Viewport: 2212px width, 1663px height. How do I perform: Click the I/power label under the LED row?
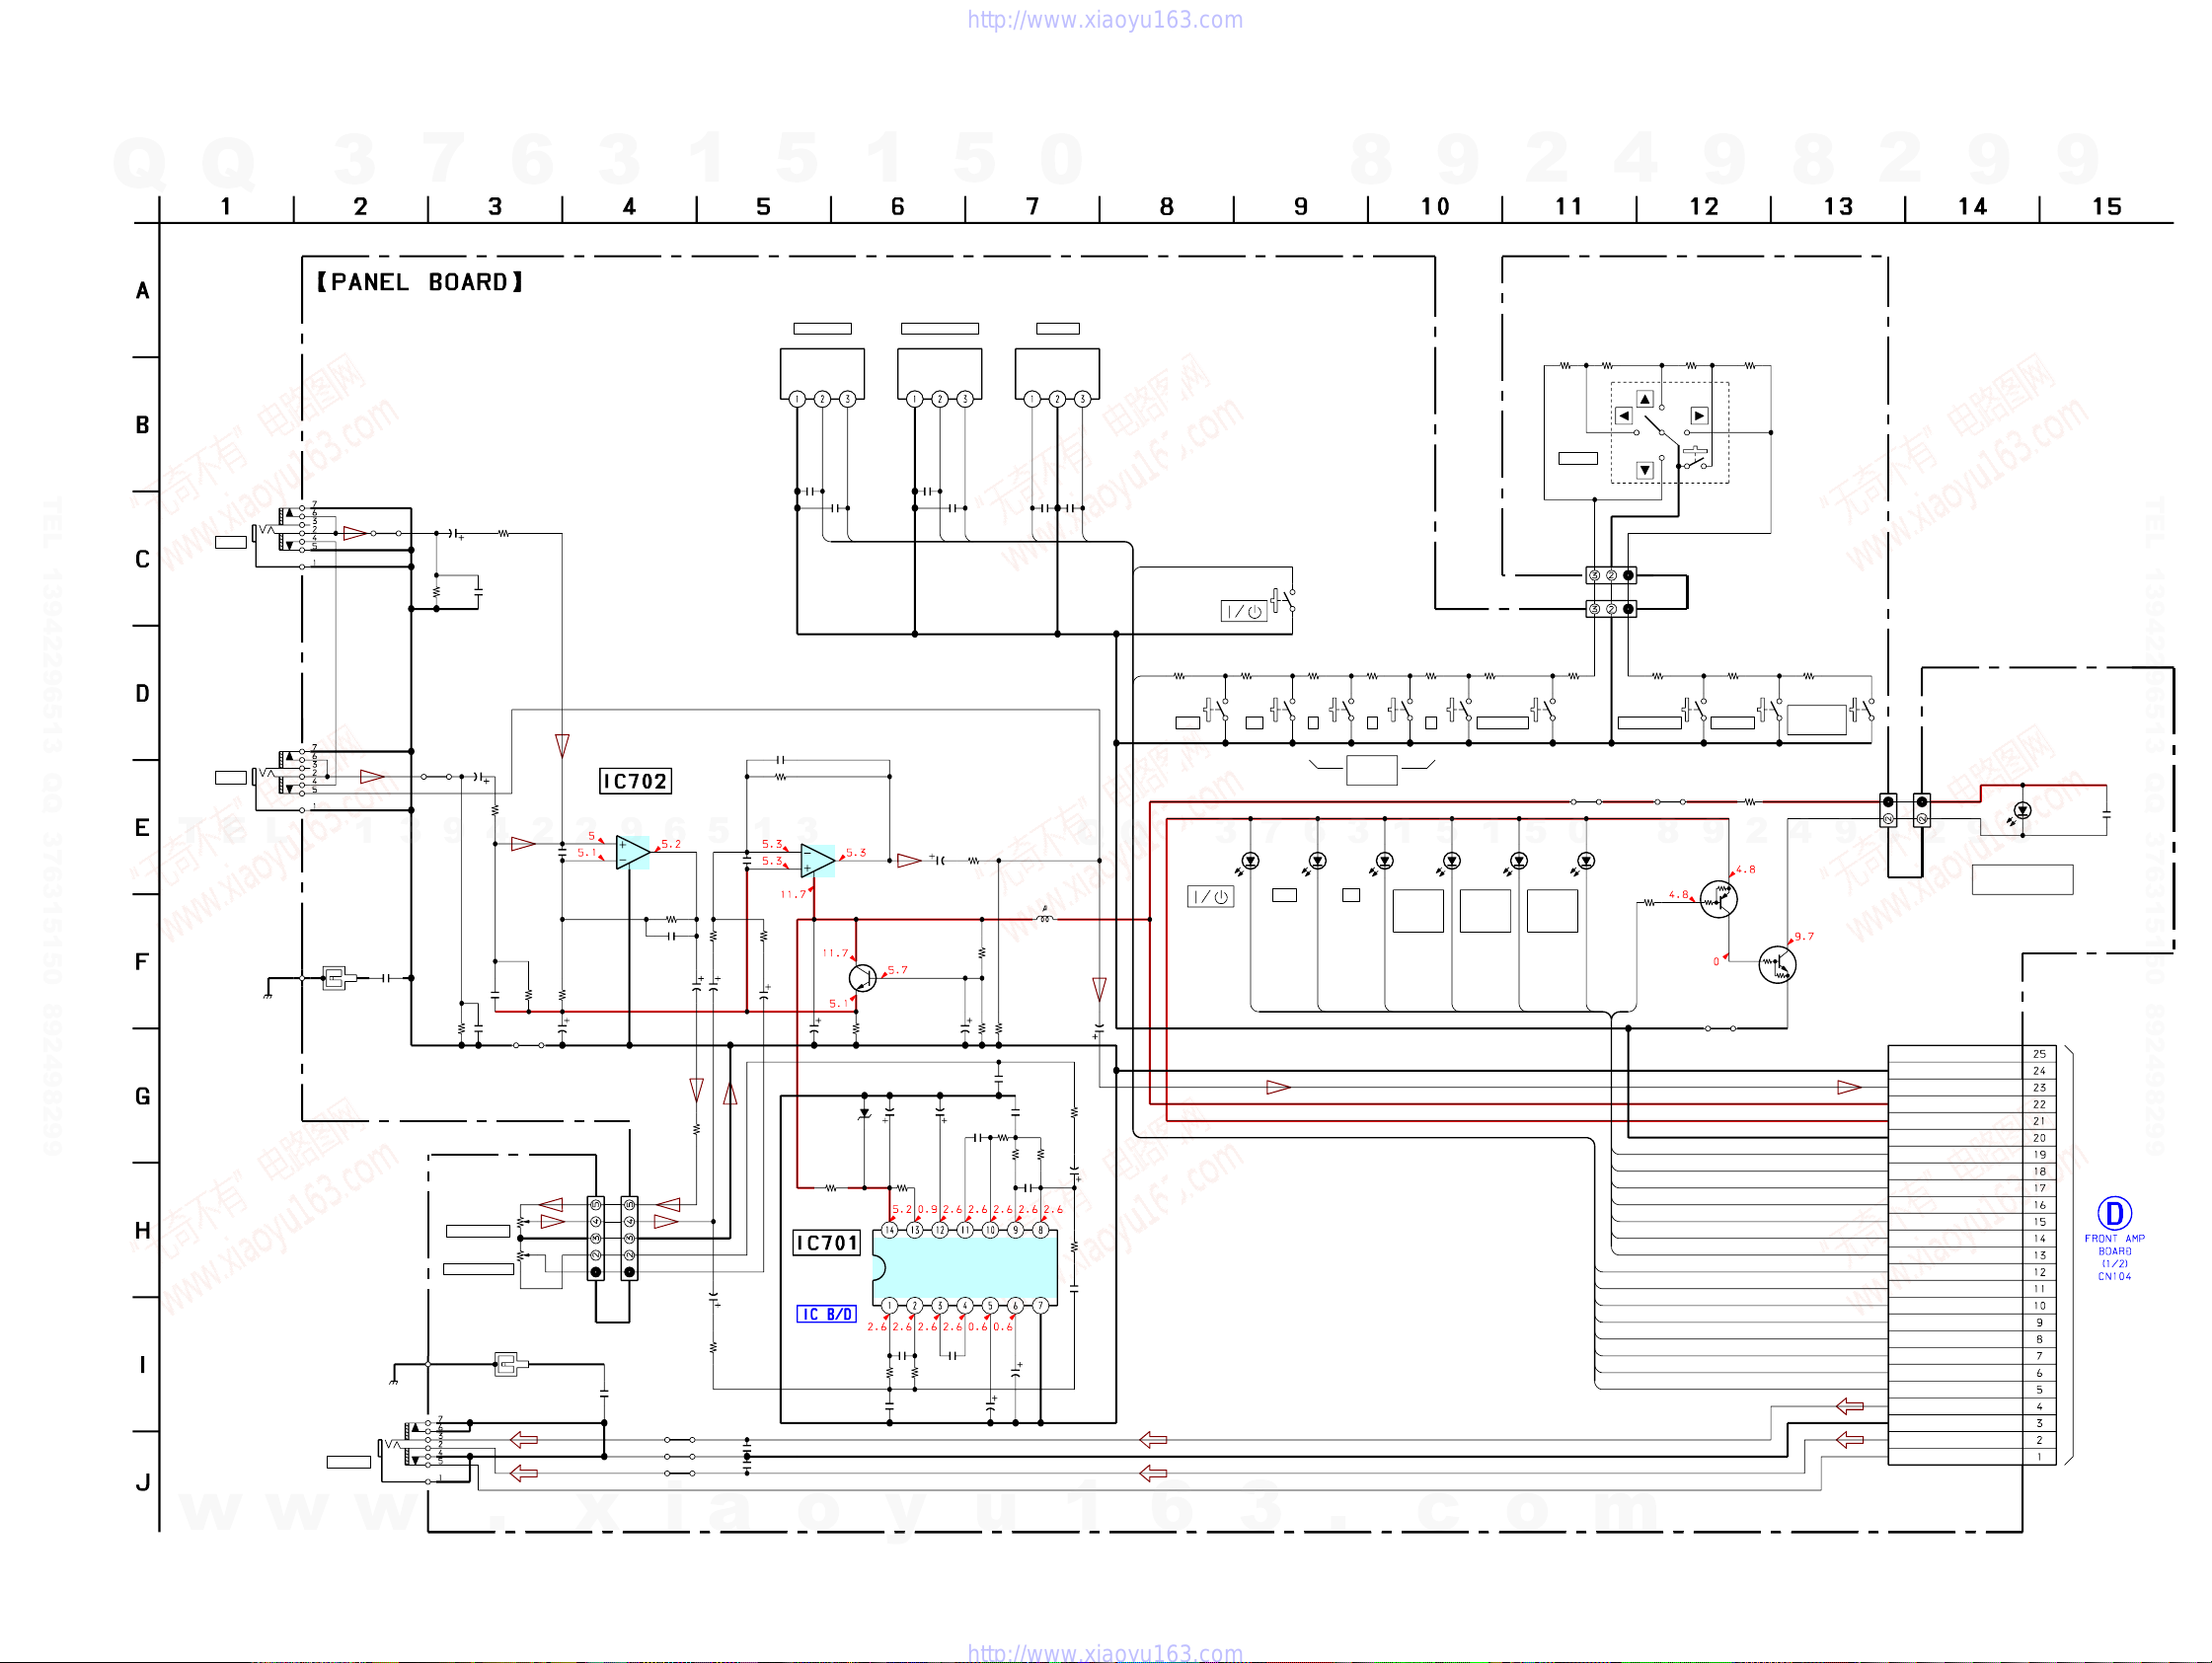tap(1210, 897)
